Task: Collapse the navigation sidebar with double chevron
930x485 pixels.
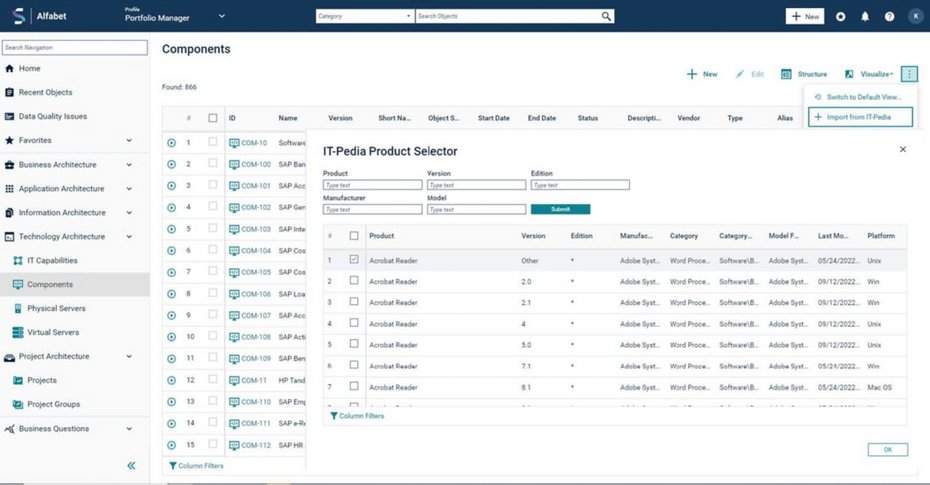Action: [131, 465]
